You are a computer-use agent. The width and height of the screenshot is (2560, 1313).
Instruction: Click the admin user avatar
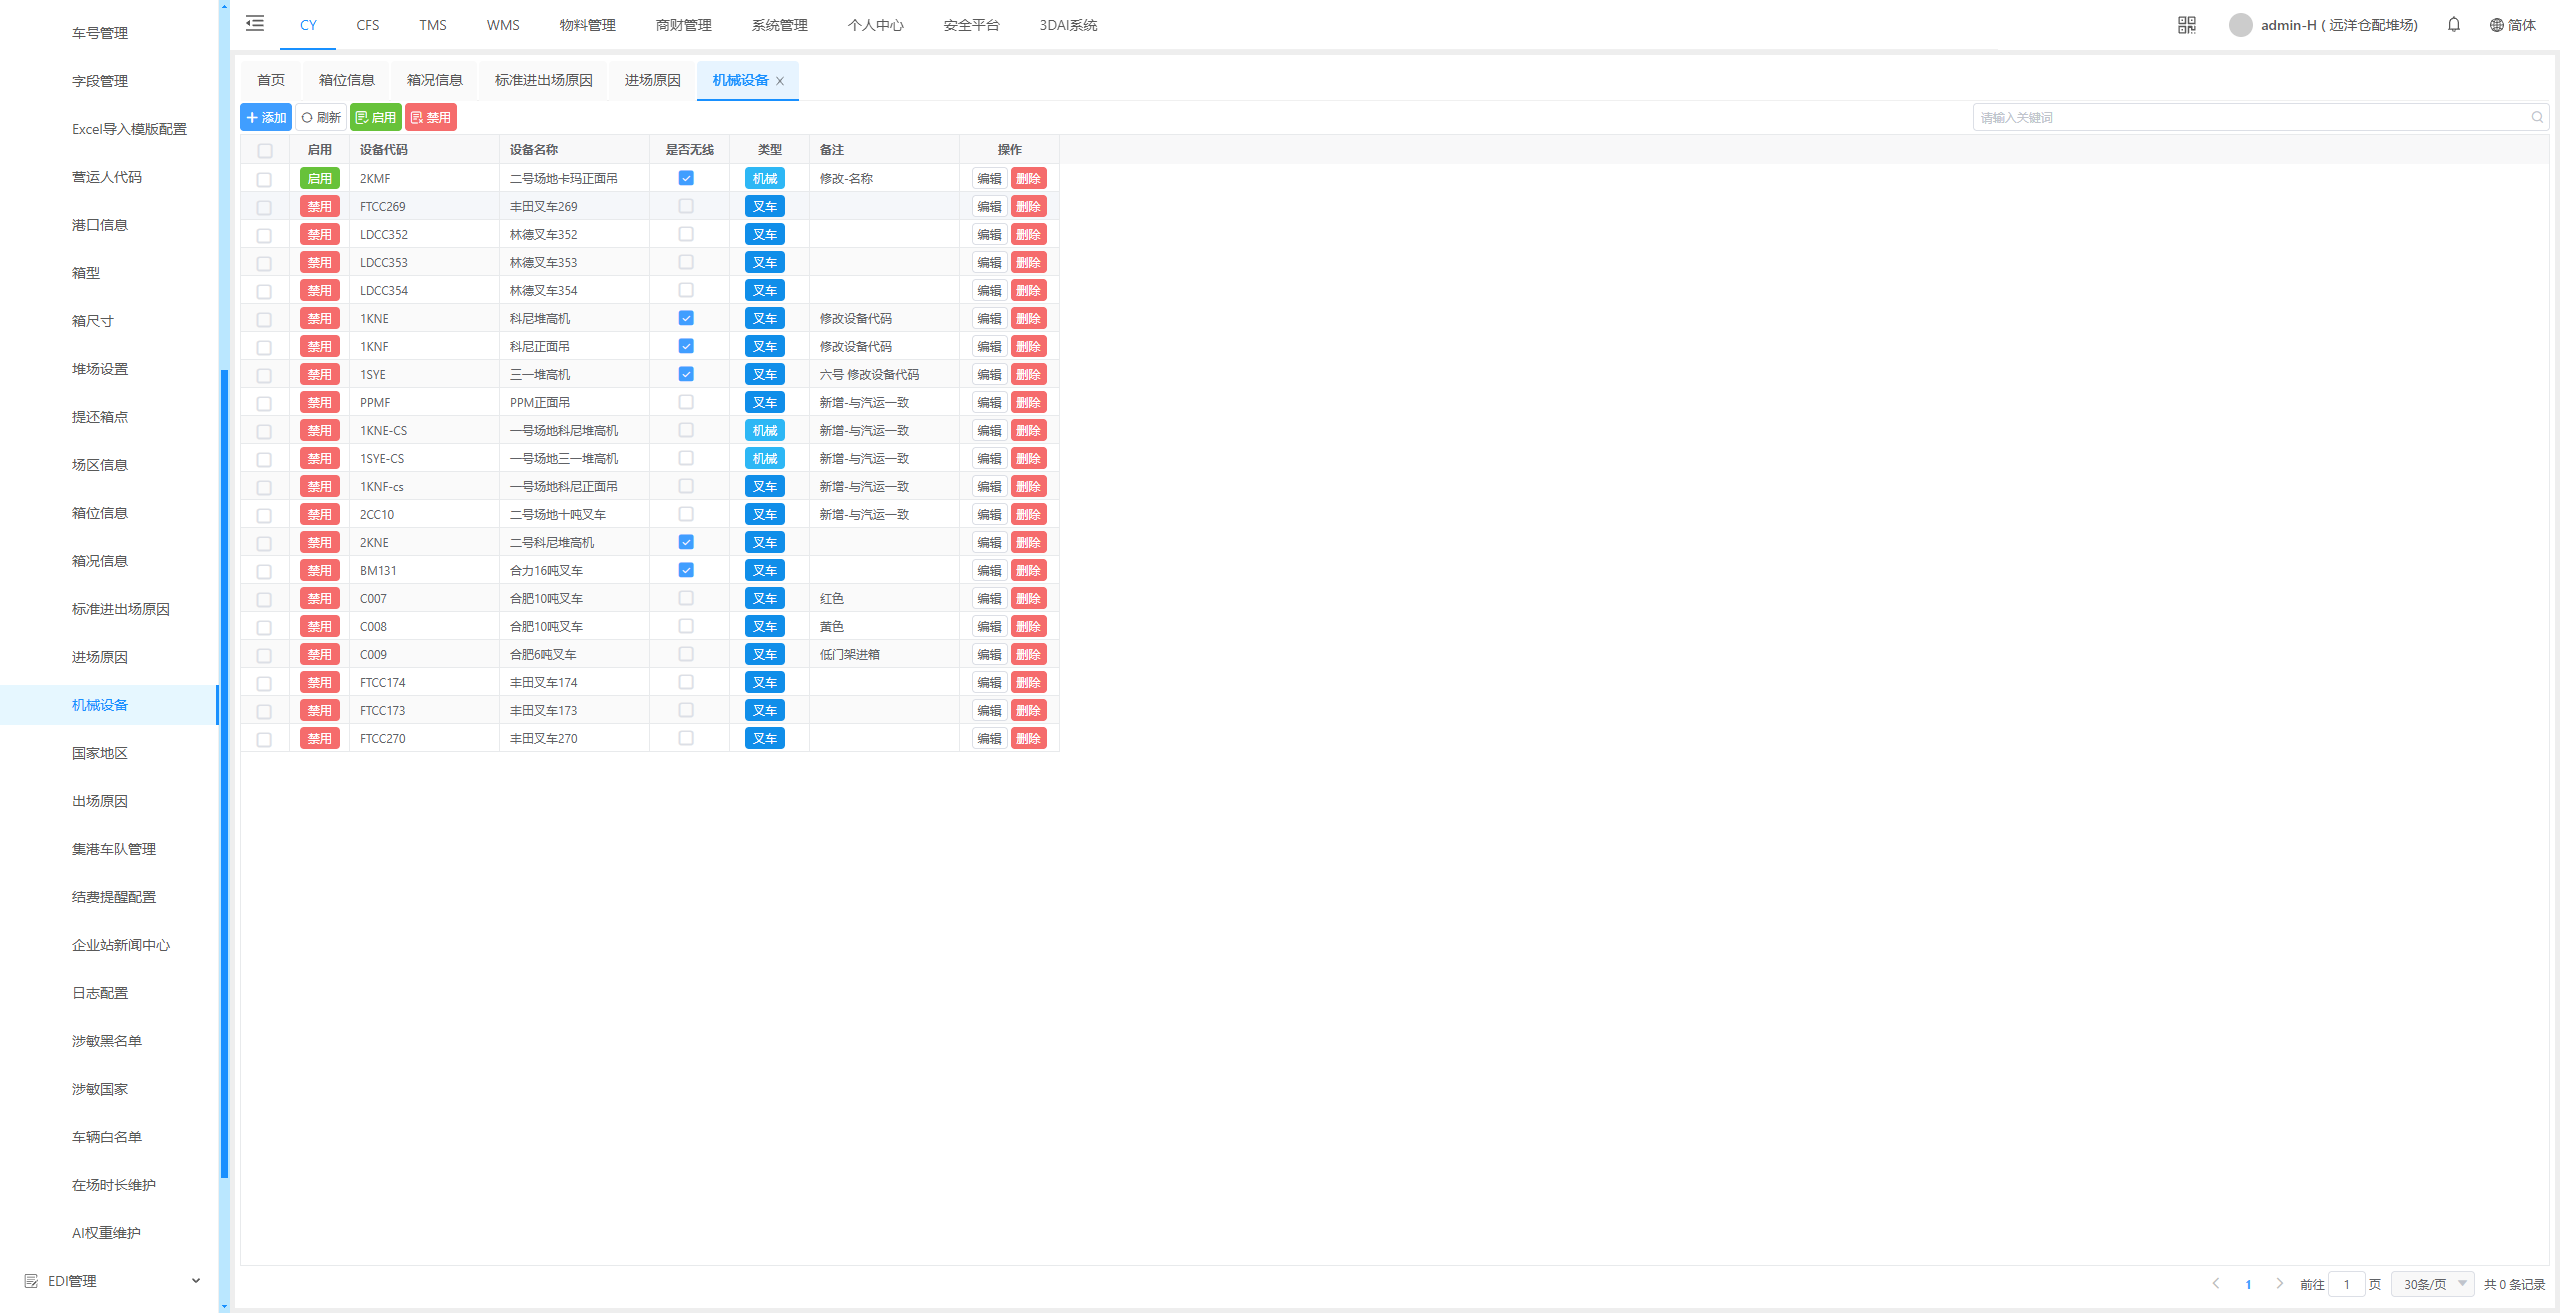tap(2240, 25)
